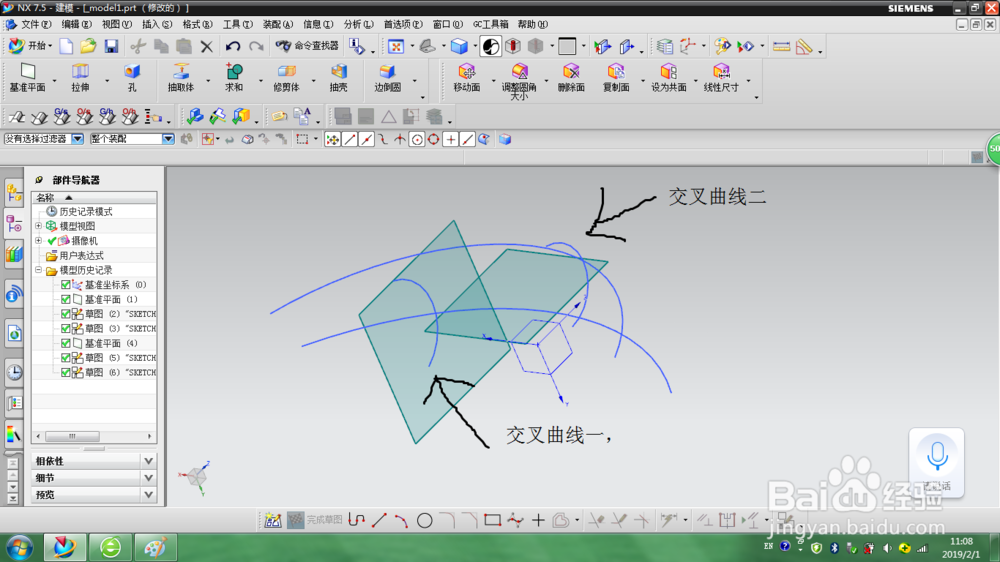
Task: Open the GC工具箱 menu
Action: 490,24
